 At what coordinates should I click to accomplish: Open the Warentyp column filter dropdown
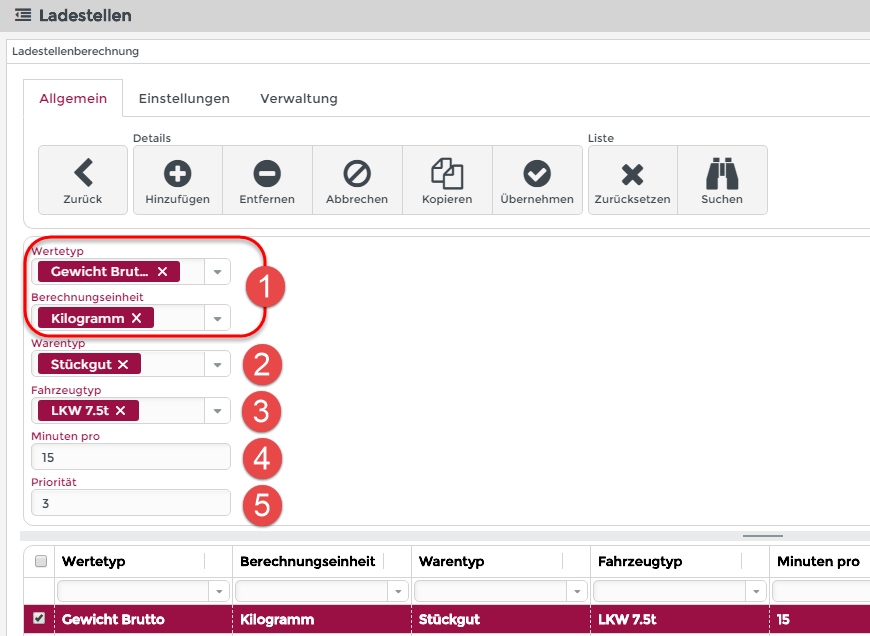pos(577,592)
